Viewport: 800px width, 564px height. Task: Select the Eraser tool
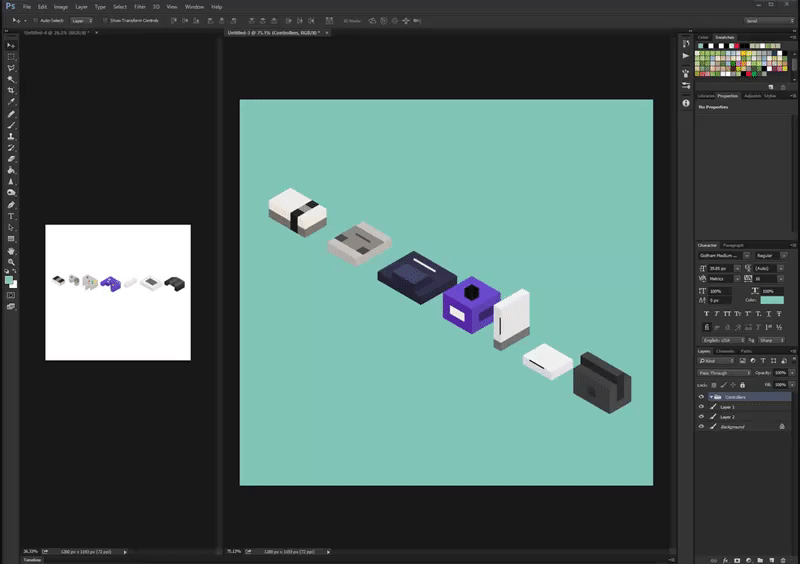click(11, 159)
